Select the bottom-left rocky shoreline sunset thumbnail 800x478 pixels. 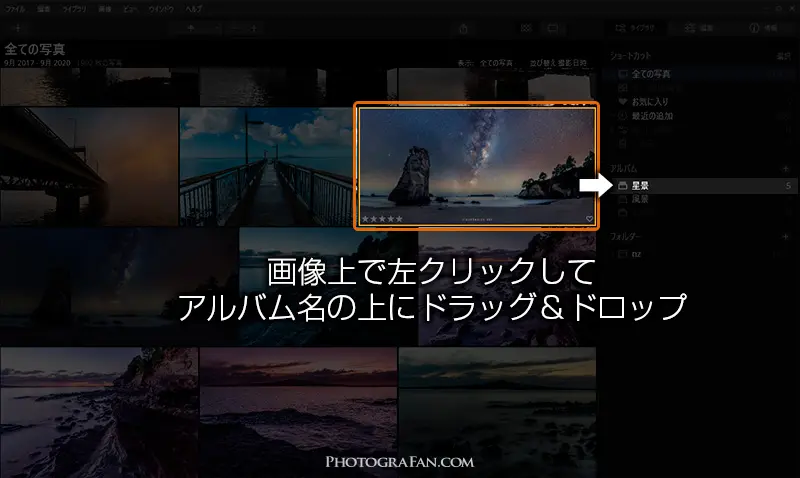(99, 412)
